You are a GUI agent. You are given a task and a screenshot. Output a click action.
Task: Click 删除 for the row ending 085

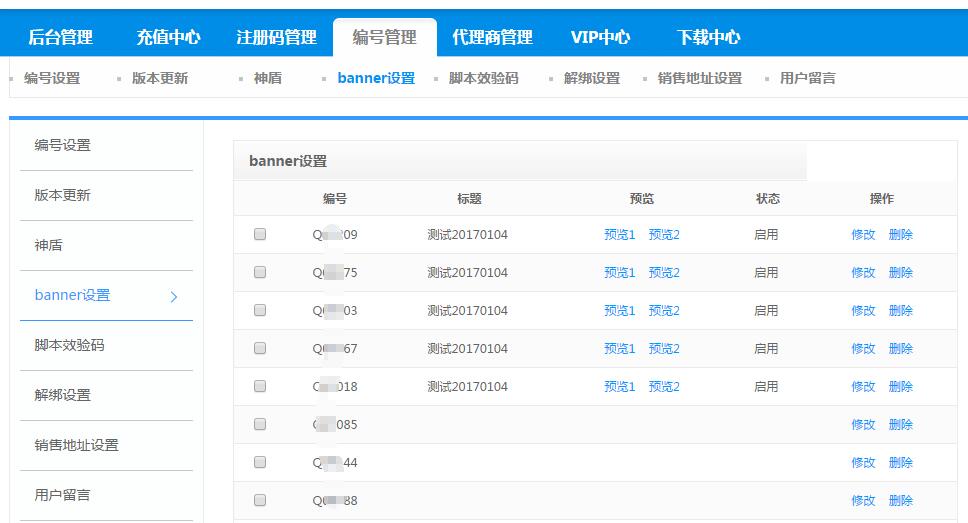900,425
